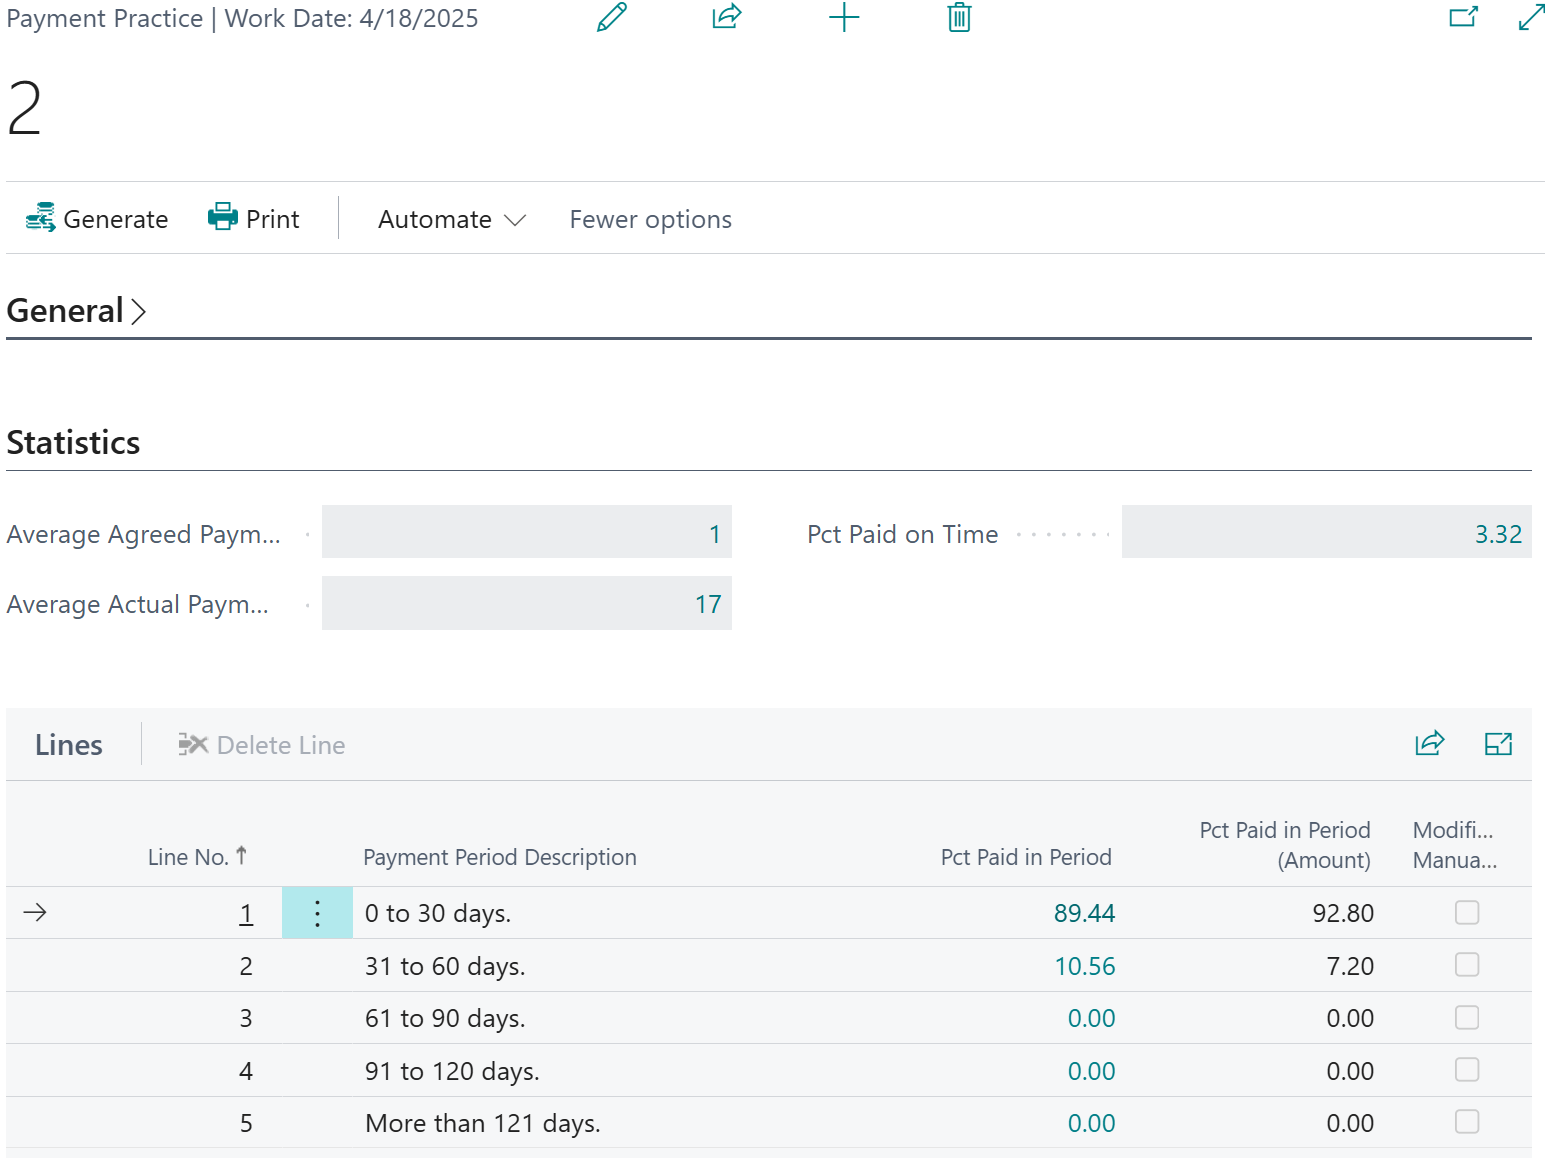Viewport: 1545px width, 1158px height.
Task: Click the Average Actual Paym... label
Action: [137, 604]
